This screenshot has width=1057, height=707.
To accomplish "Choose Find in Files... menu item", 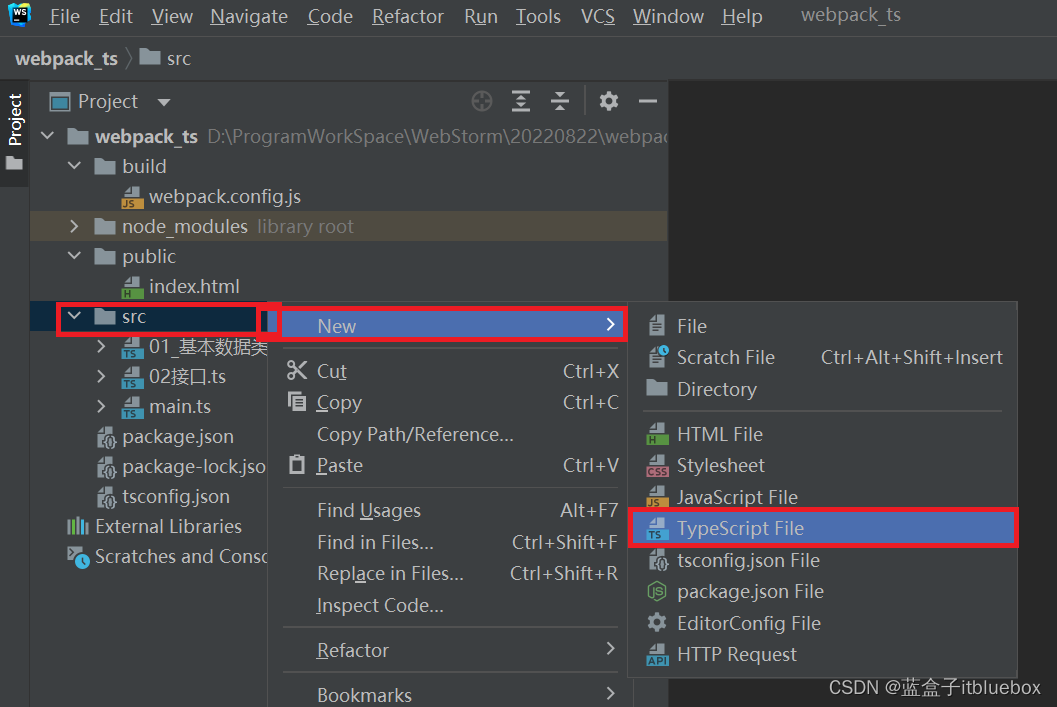I will point(451,543).
